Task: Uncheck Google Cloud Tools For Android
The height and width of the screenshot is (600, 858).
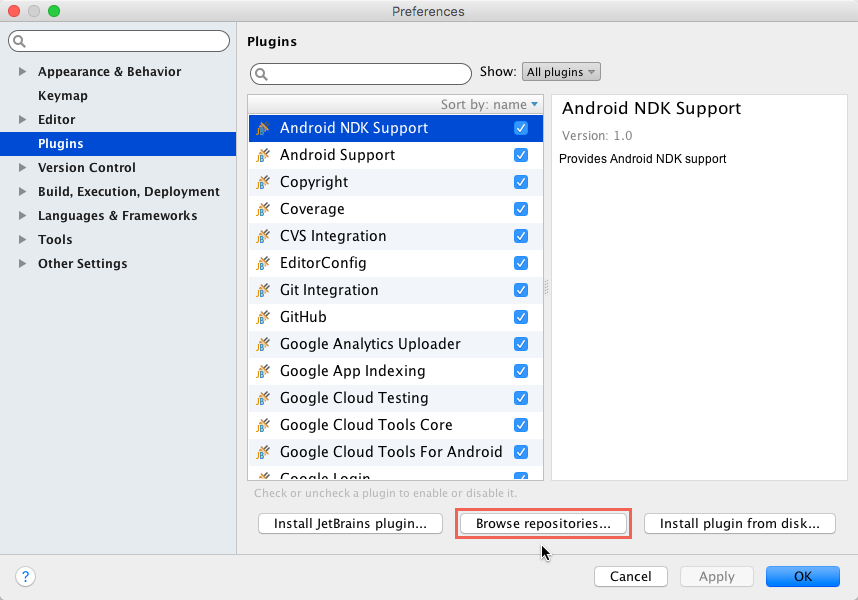Action: point(521,452)
